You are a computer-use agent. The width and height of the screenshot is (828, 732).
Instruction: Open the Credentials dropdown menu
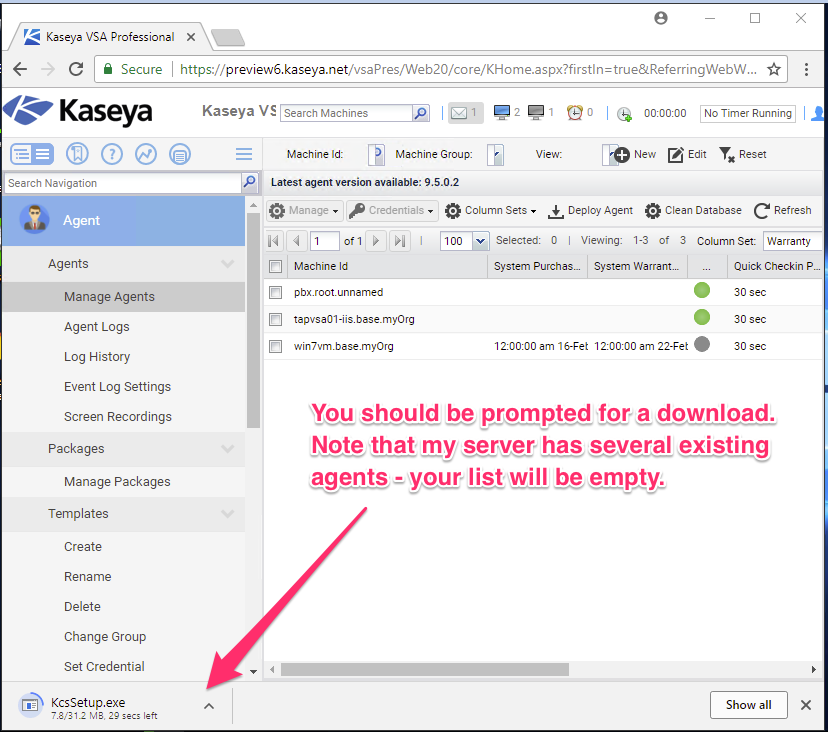[x=391, y=211]
